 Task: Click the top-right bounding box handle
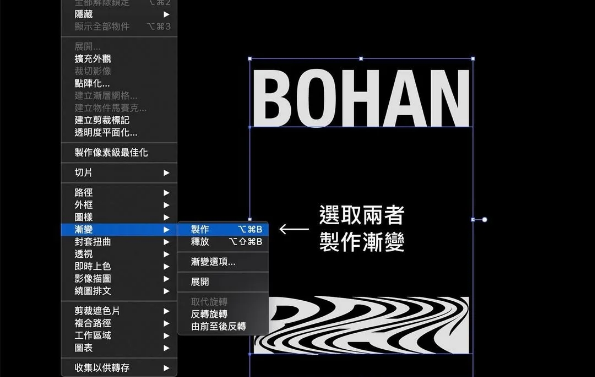(473, 59)
